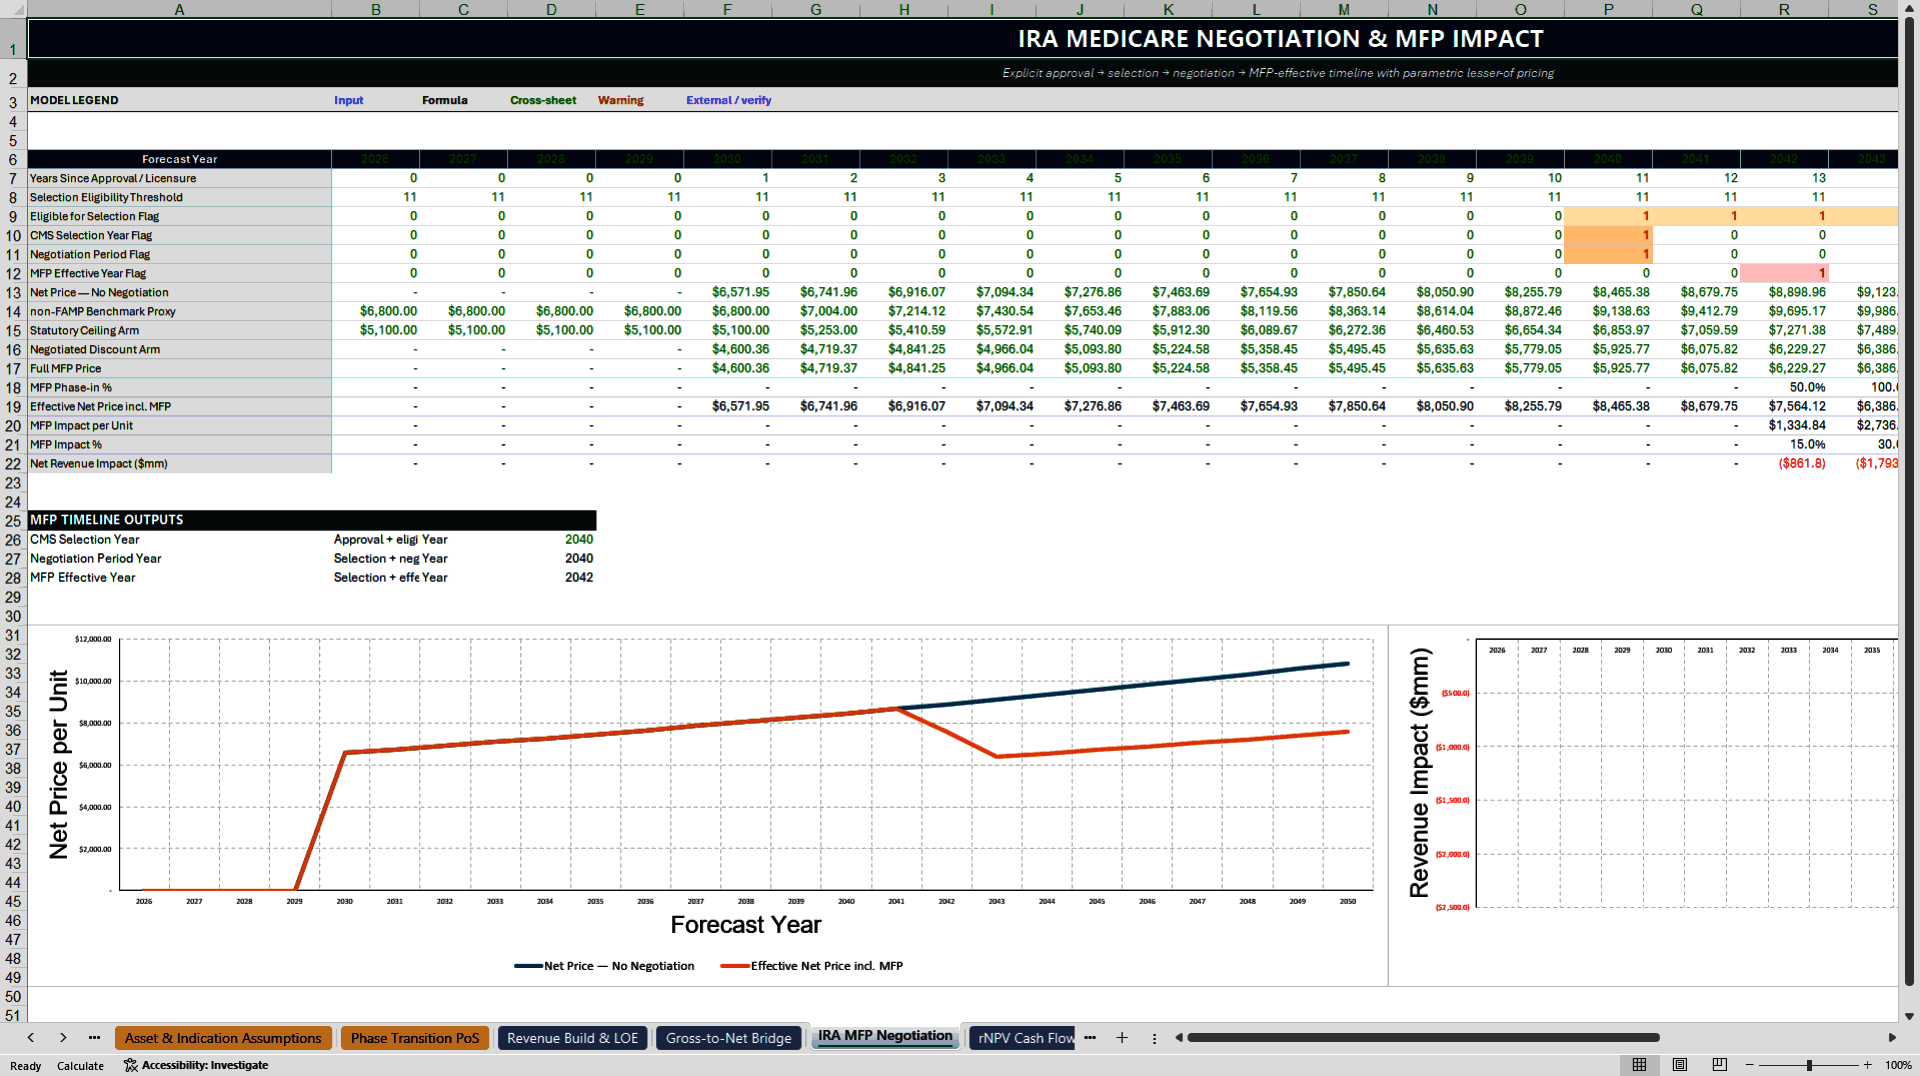The image size is (1920, 1076).
Task: Click Accessibility Investigate status icon
Action: (195, 1065)
